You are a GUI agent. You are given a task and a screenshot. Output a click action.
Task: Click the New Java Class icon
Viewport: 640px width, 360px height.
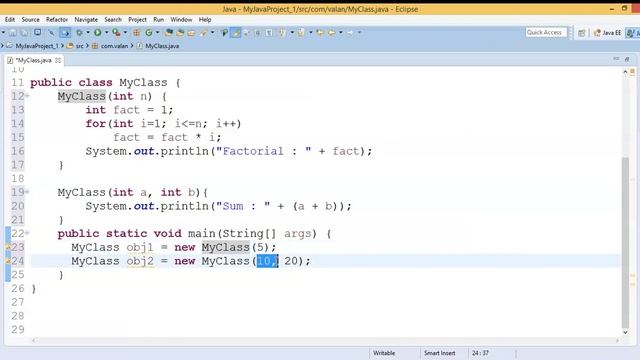148,32
